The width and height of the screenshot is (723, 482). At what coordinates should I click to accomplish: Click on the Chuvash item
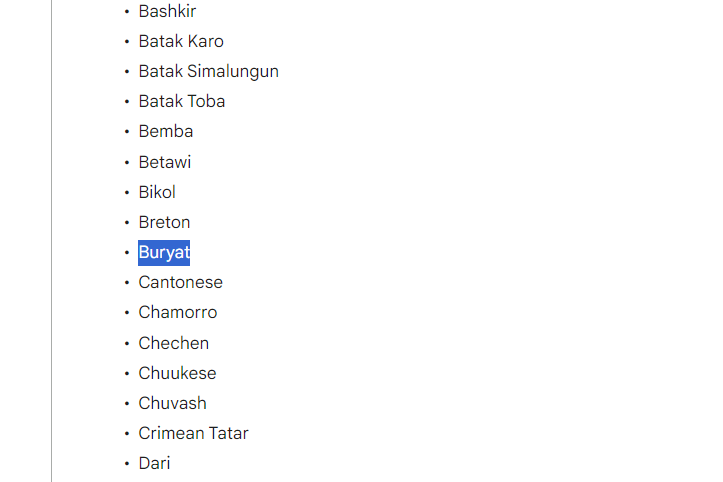coord(172,403)
